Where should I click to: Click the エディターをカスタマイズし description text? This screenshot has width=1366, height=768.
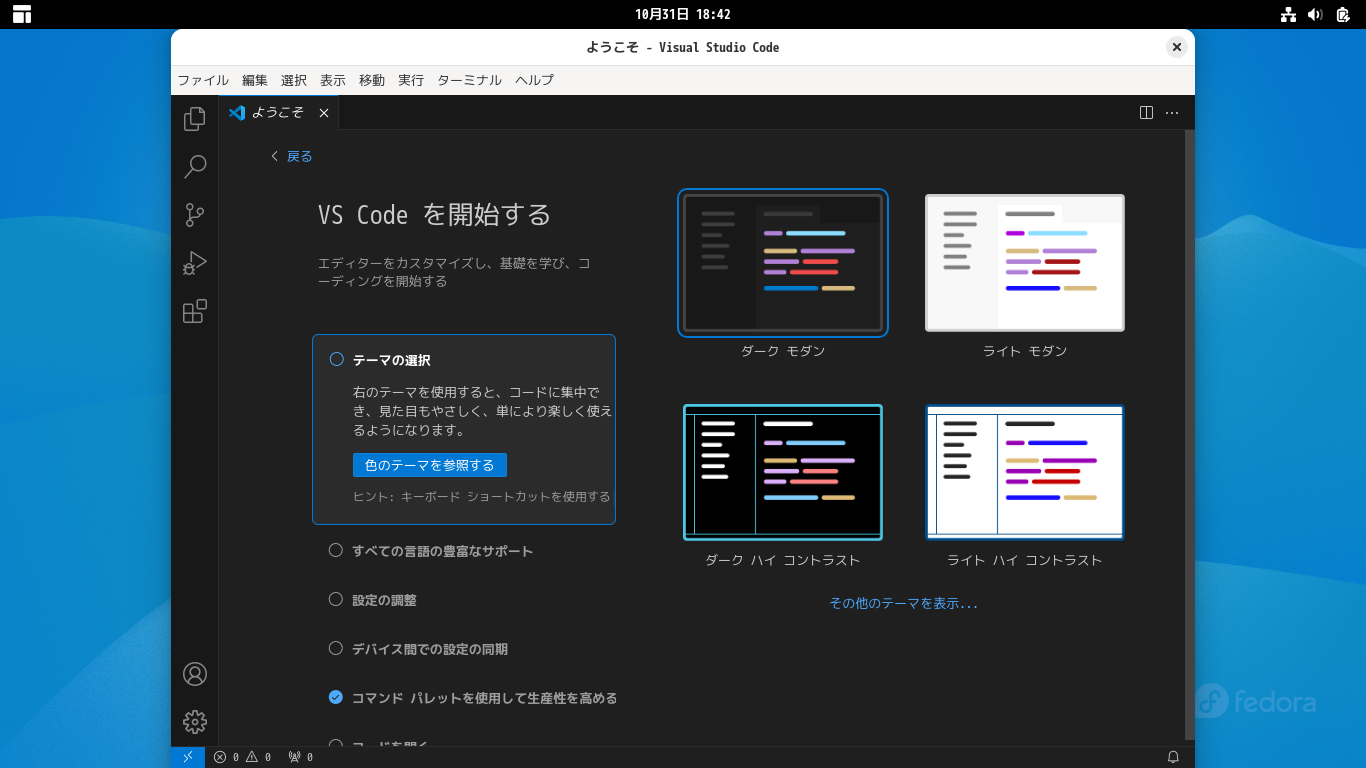pos(454,272)
